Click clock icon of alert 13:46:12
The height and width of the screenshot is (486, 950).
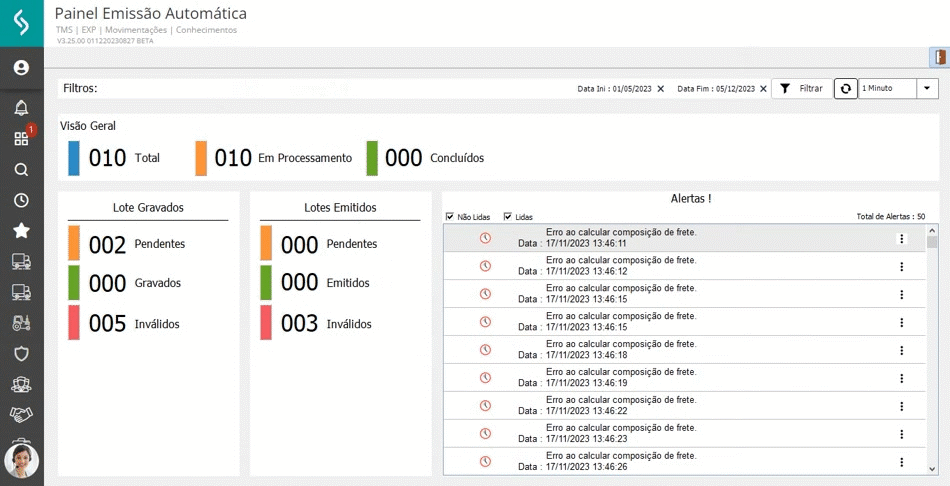point(485,266)
